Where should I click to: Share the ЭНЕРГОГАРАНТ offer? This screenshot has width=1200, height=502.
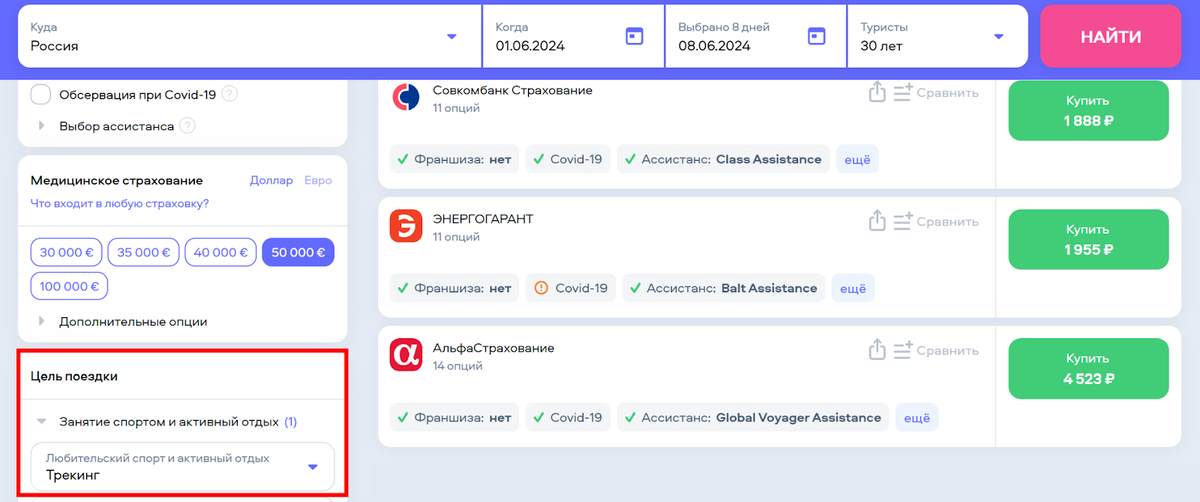point(877,221)
